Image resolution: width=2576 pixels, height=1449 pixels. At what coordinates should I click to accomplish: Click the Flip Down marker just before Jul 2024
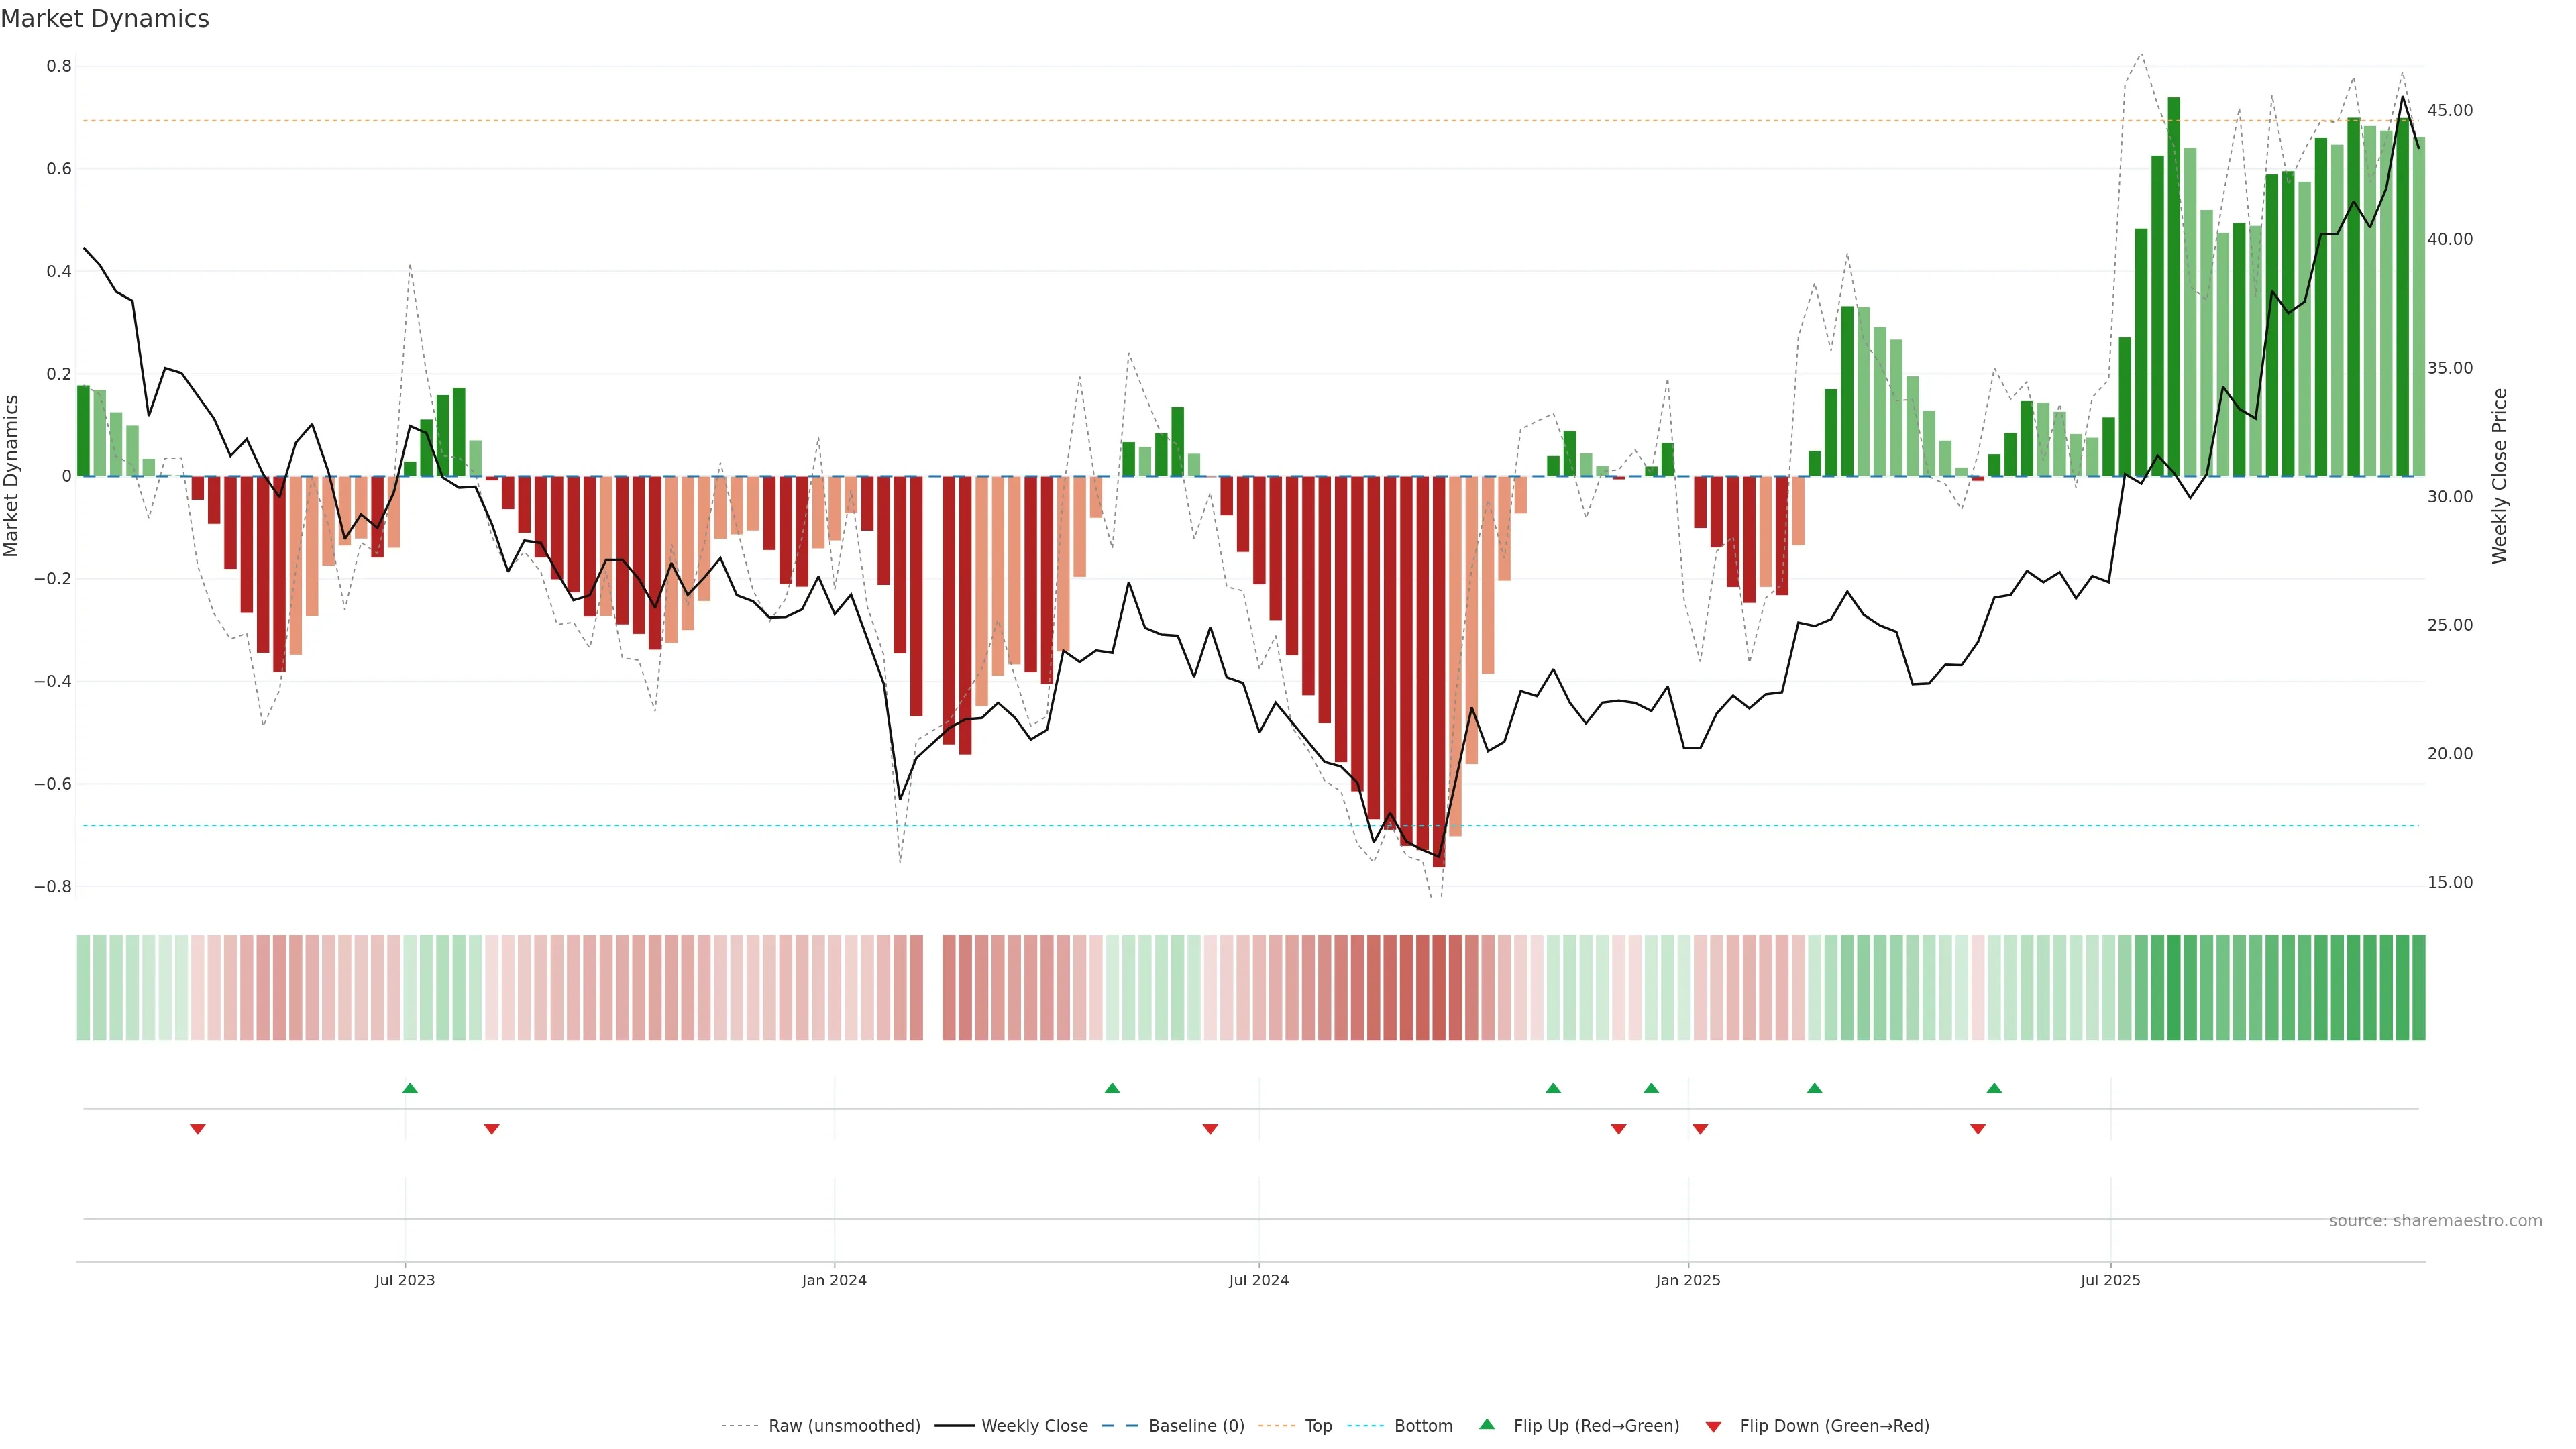click(1210, 1129)
